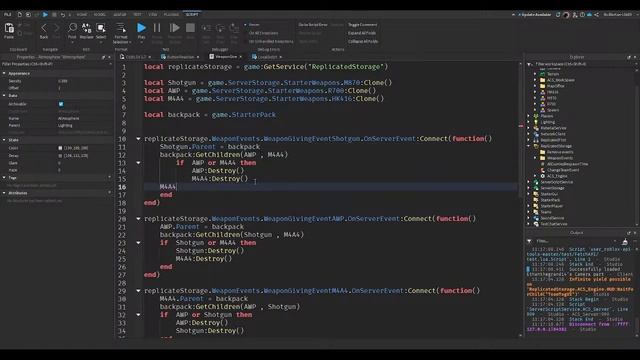Open the FILE menu

click(8, 15)
